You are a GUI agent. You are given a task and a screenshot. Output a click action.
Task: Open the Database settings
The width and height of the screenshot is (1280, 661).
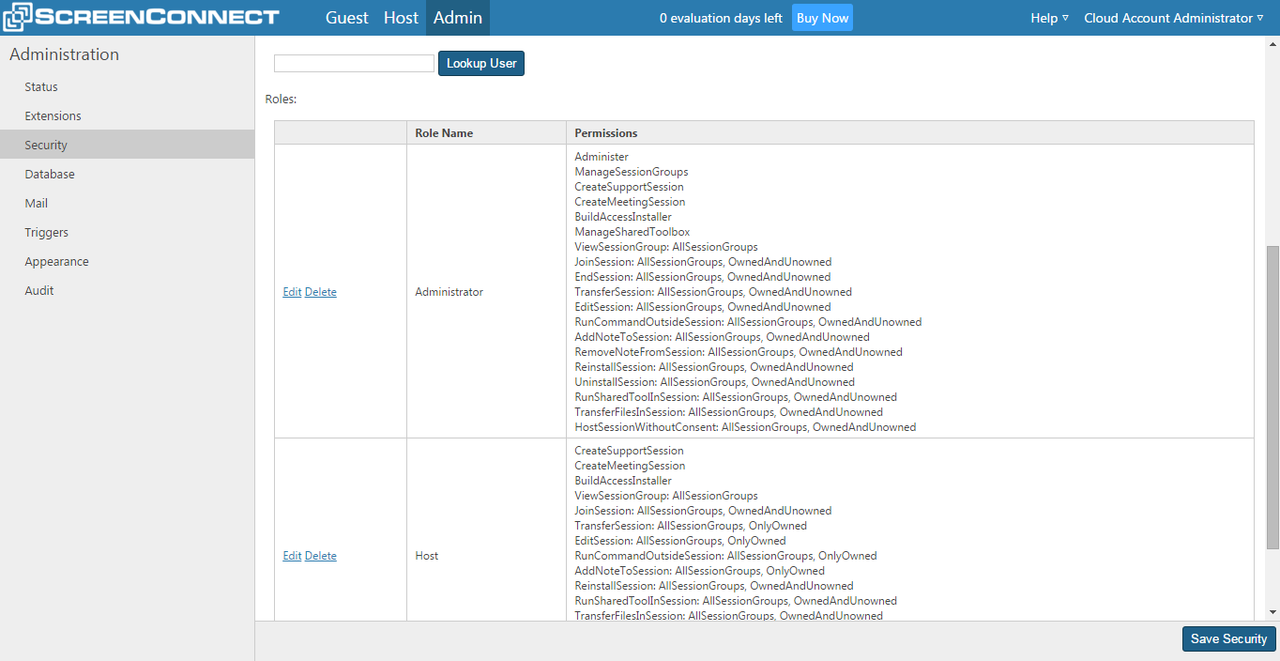click(49, 173)
